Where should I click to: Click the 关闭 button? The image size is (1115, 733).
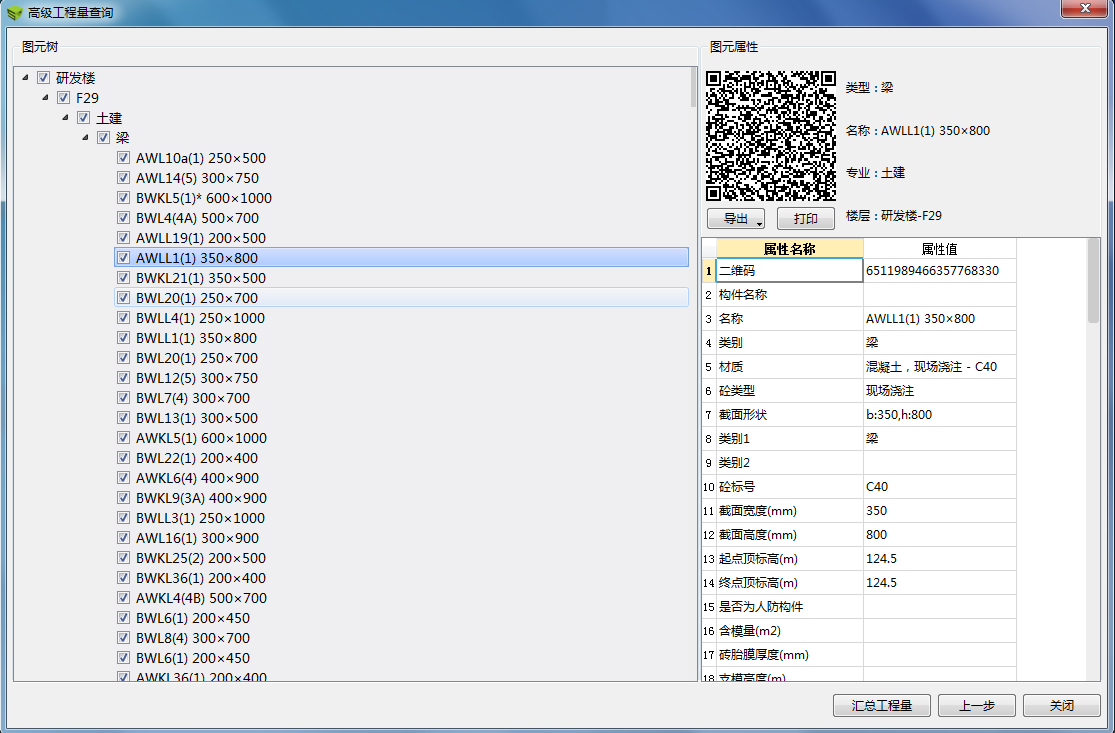[1062, 705]
